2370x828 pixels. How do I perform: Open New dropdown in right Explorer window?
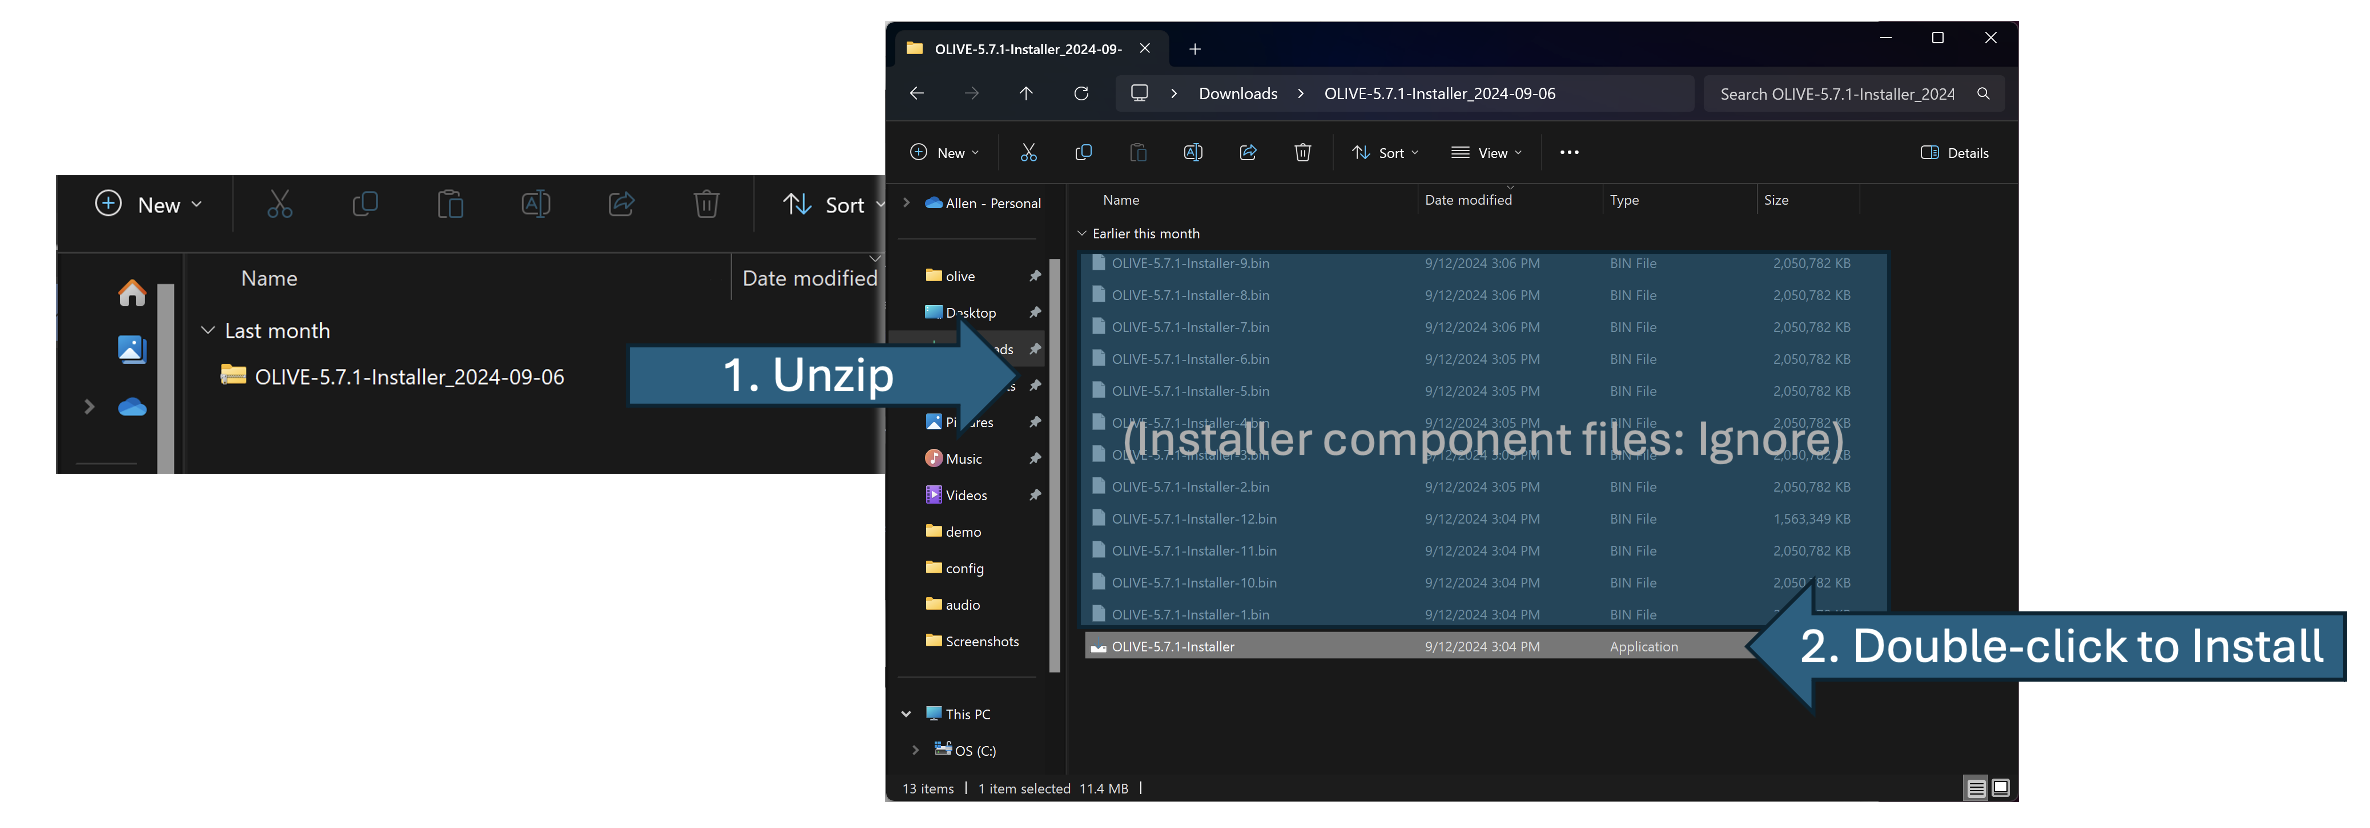click(944, 152)
